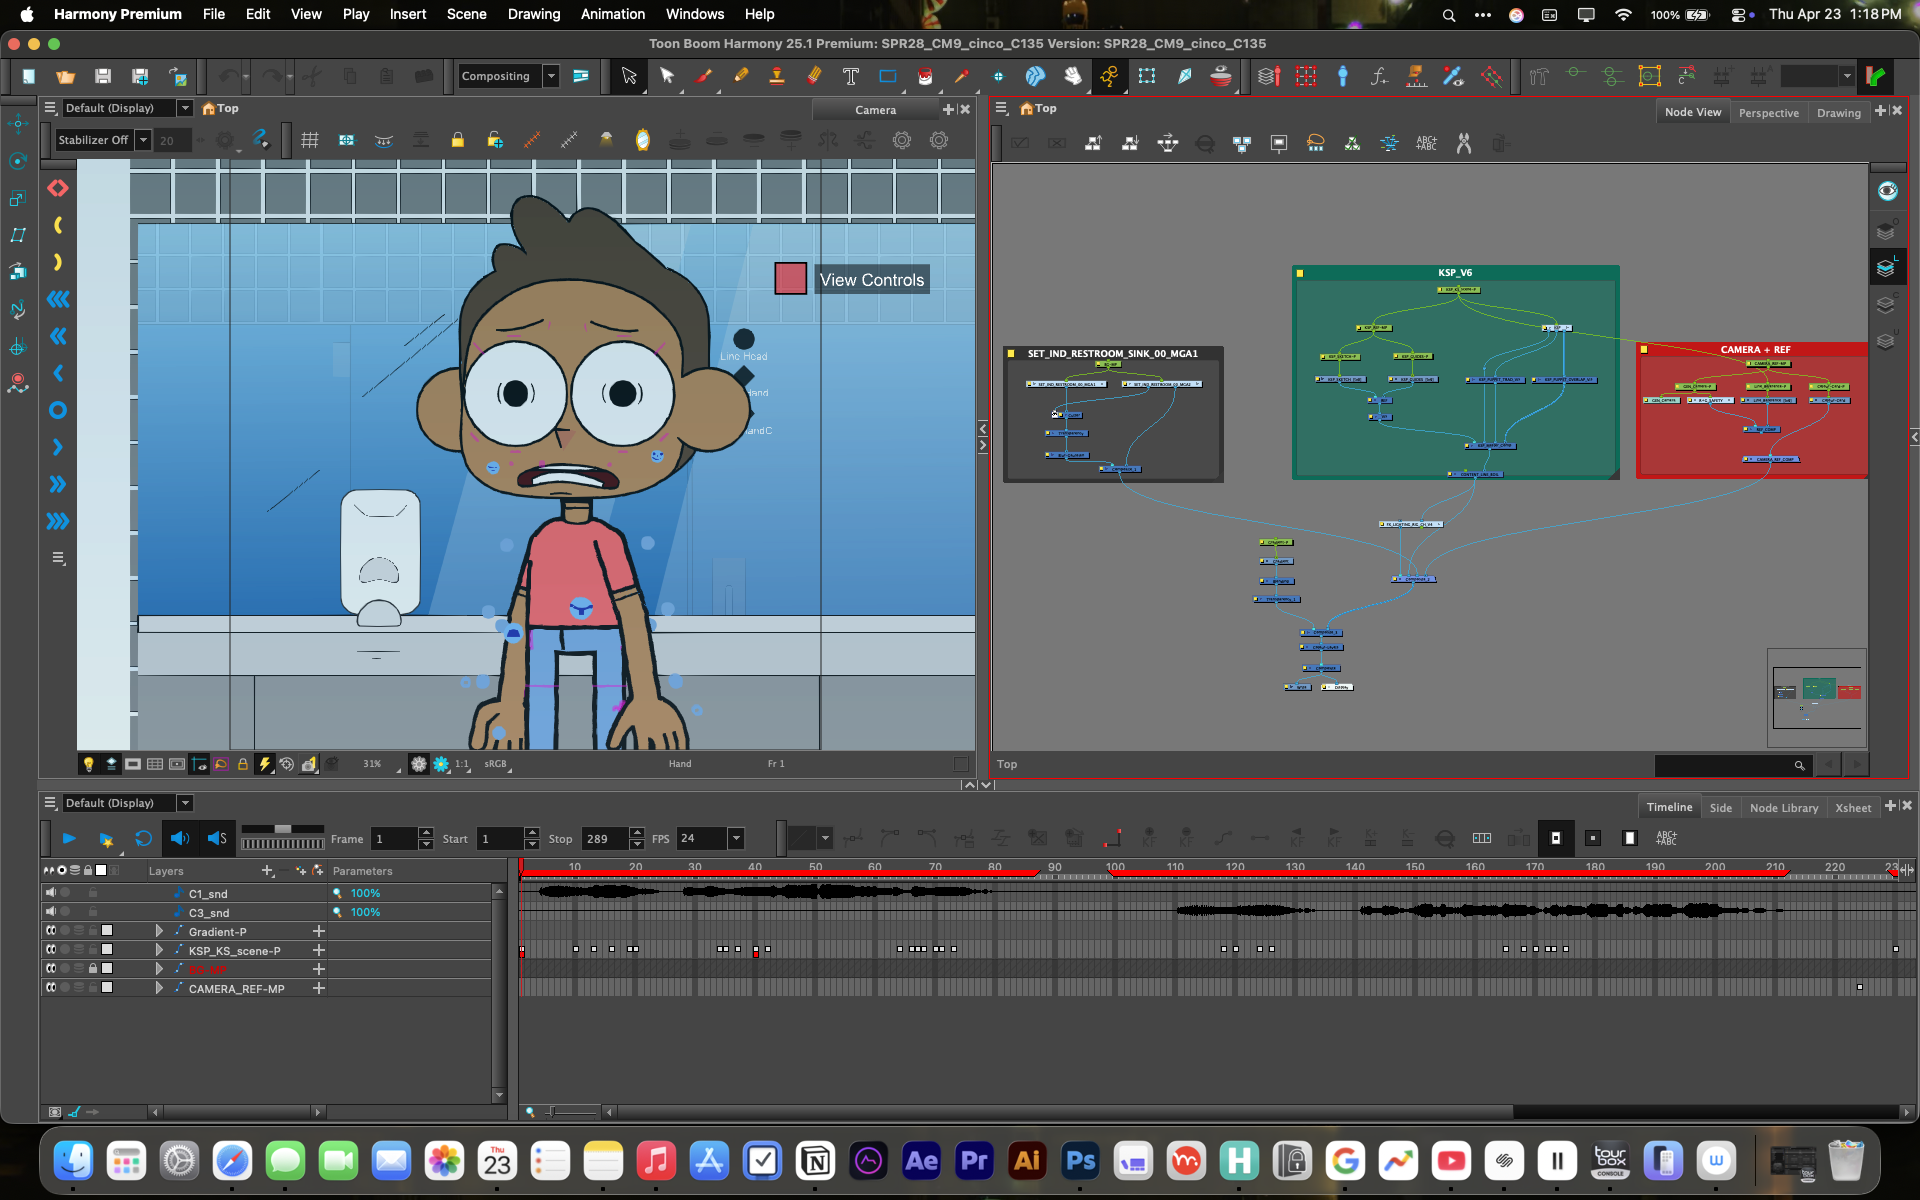The height and width of the screenshot is (1200, 1920).
Task: Open the FPS 24 dropdown
Action: pyautogui.click(x=736, y=839)
